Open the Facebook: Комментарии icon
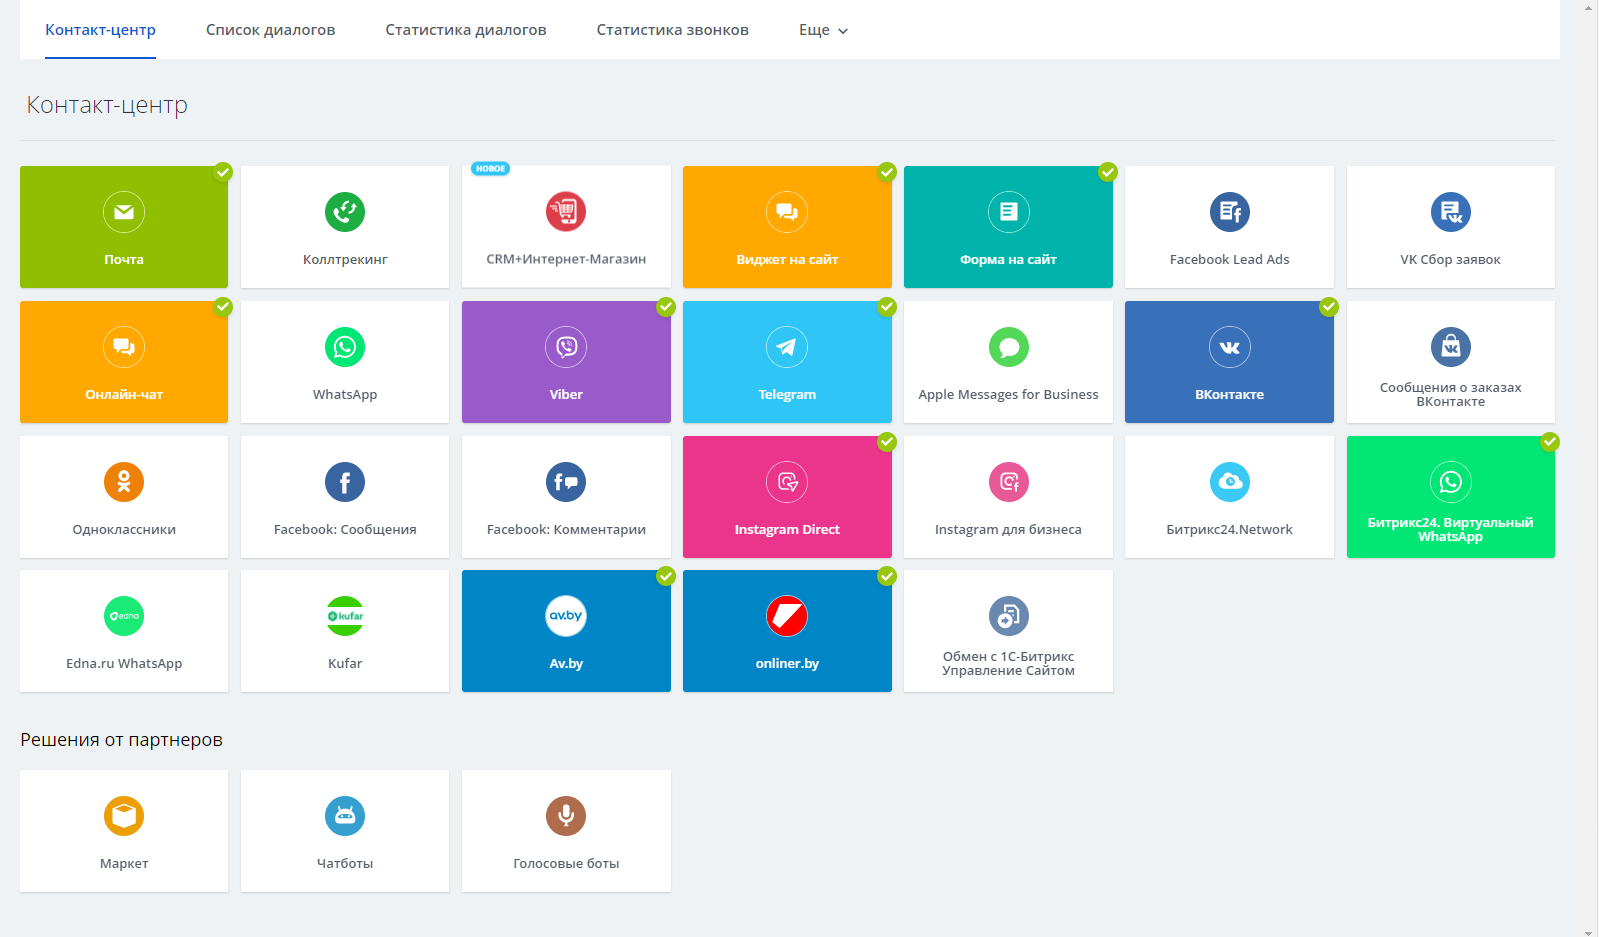The height and width of the screenshot is (937, 1599). click(566, 482)
